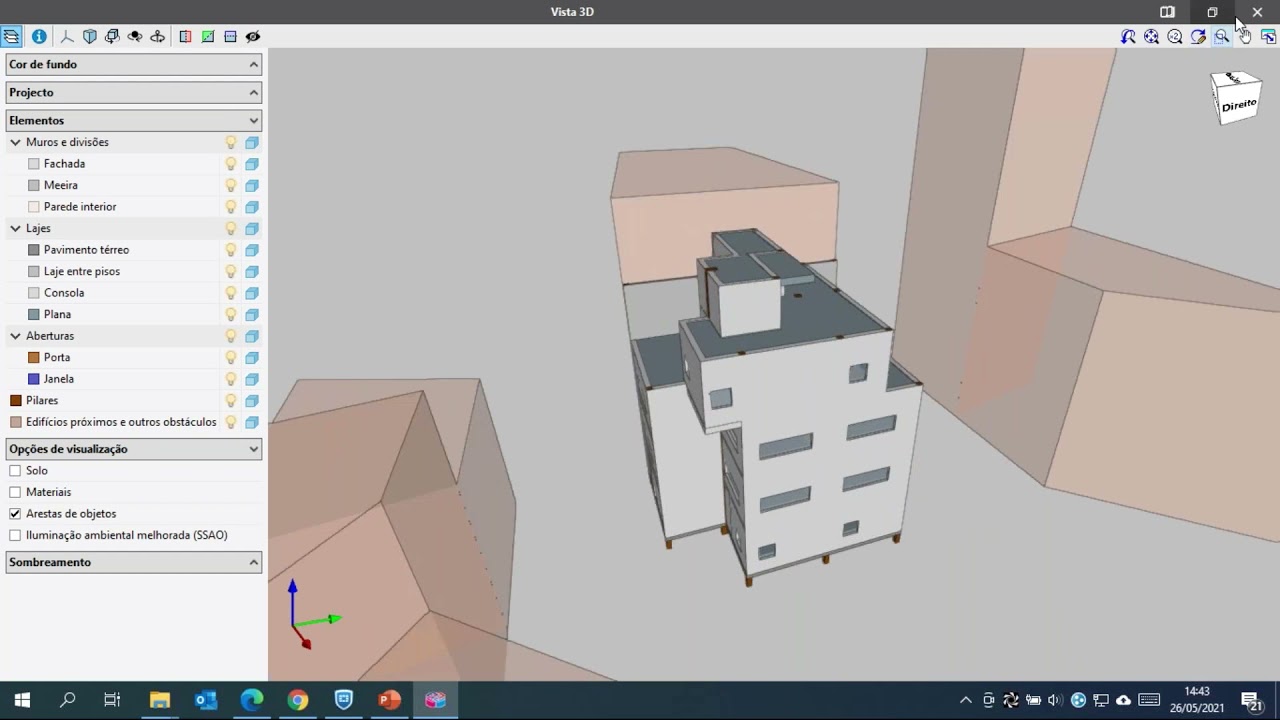Open the Janela blue color swatch
This screenshot has height=720, width=1280.
(x=34, y=379)
